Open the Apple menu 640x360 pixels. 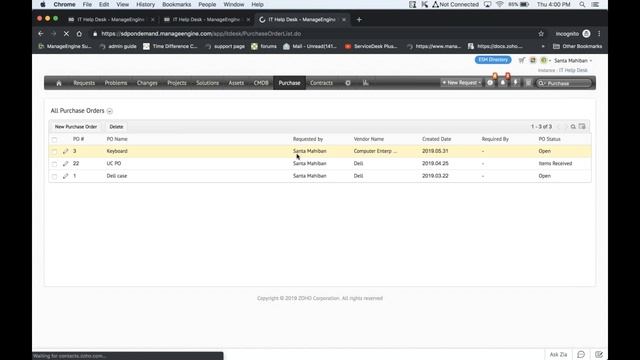tap(43, 4)
